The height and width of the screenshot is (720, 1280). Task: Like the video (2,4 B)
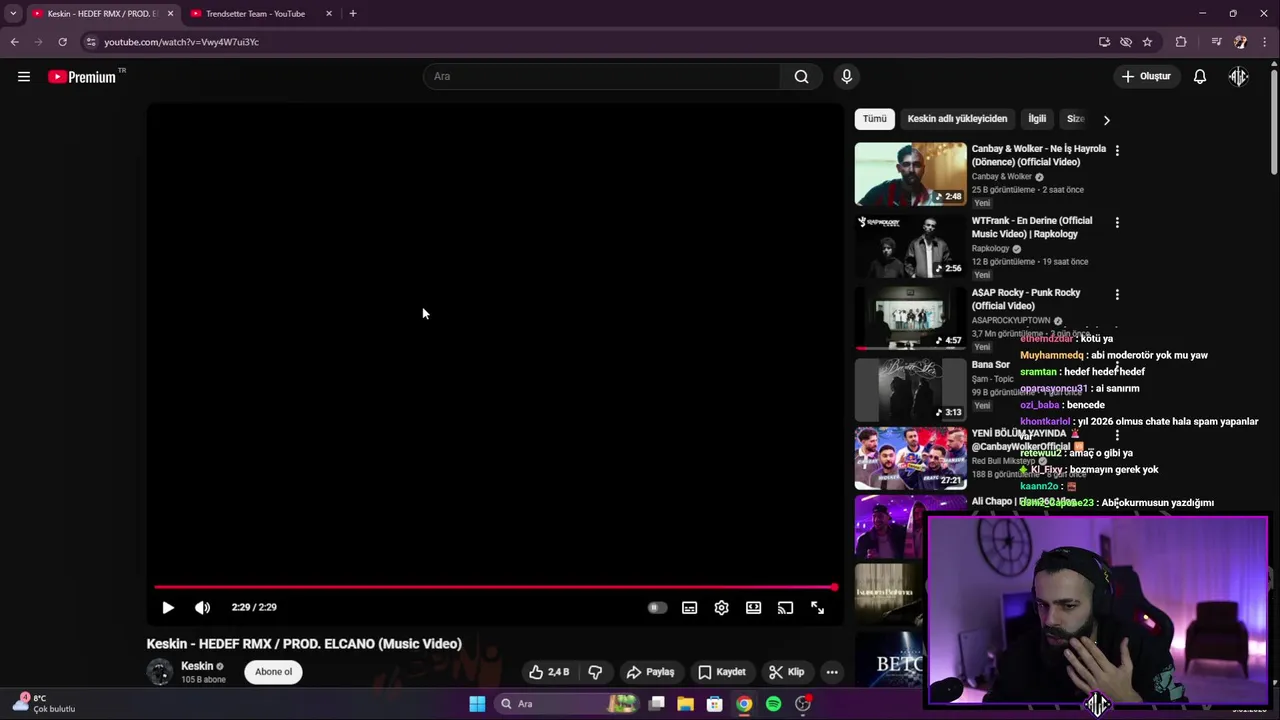[548, 672]
